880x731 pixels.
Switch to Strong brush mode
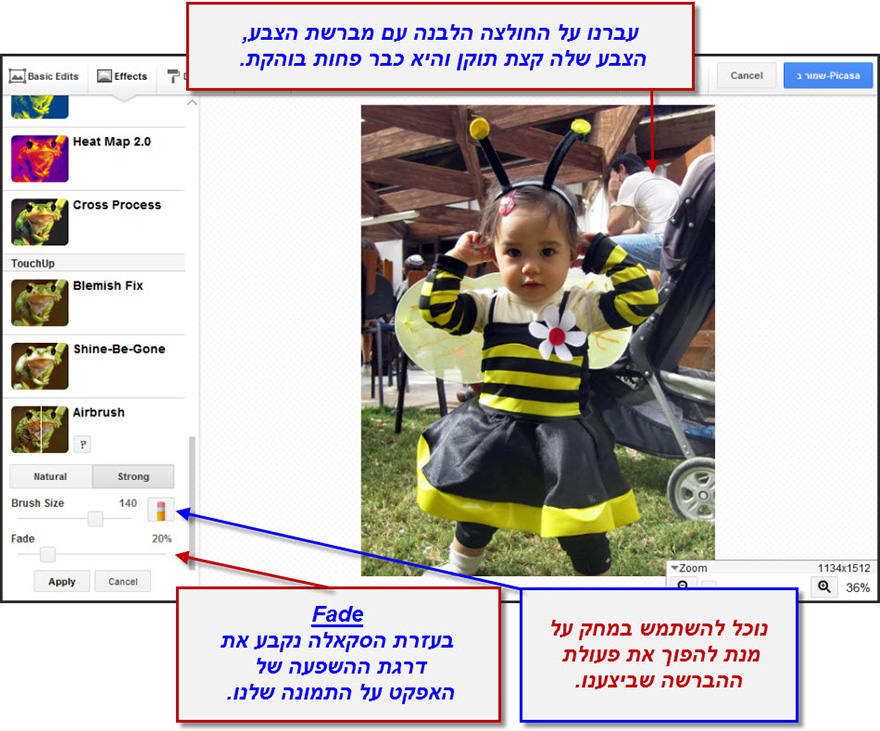click(133, 476)
